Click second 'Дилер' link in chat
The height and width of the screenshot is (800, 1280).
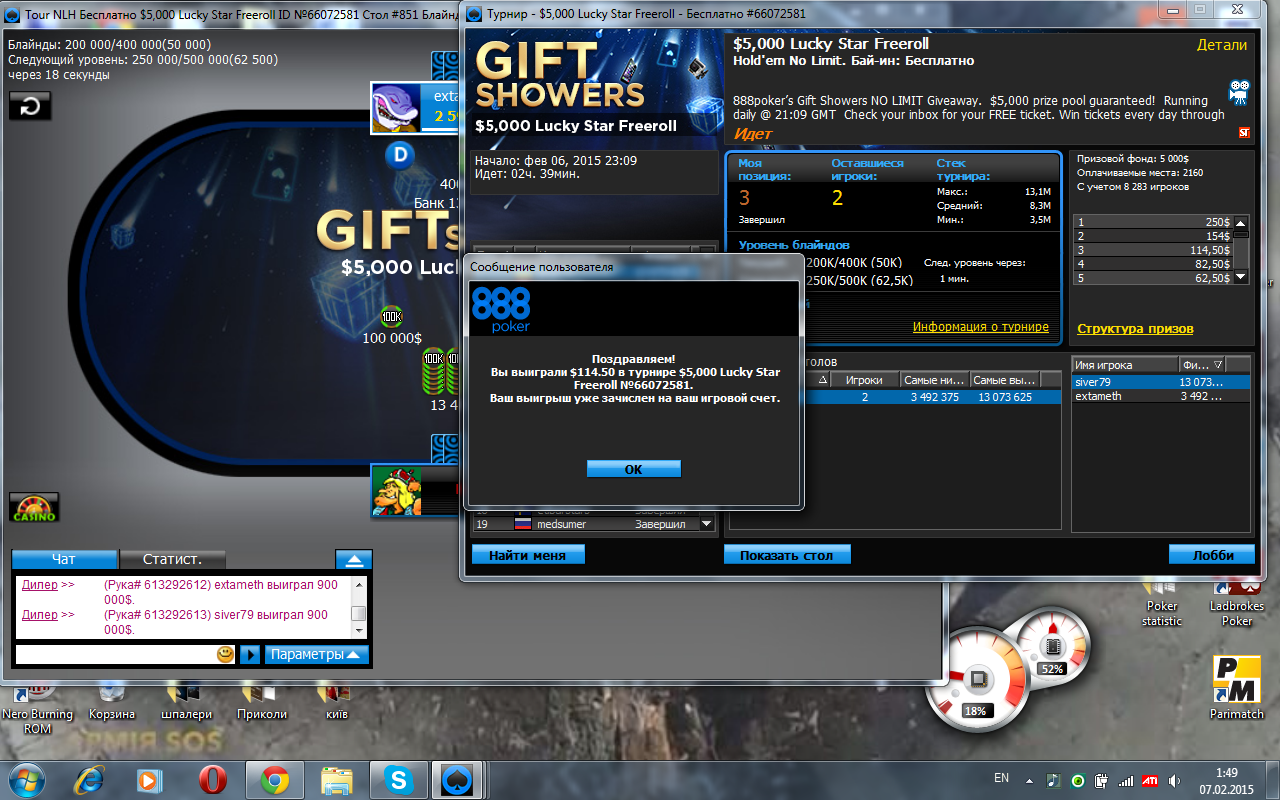pos(40,615)
